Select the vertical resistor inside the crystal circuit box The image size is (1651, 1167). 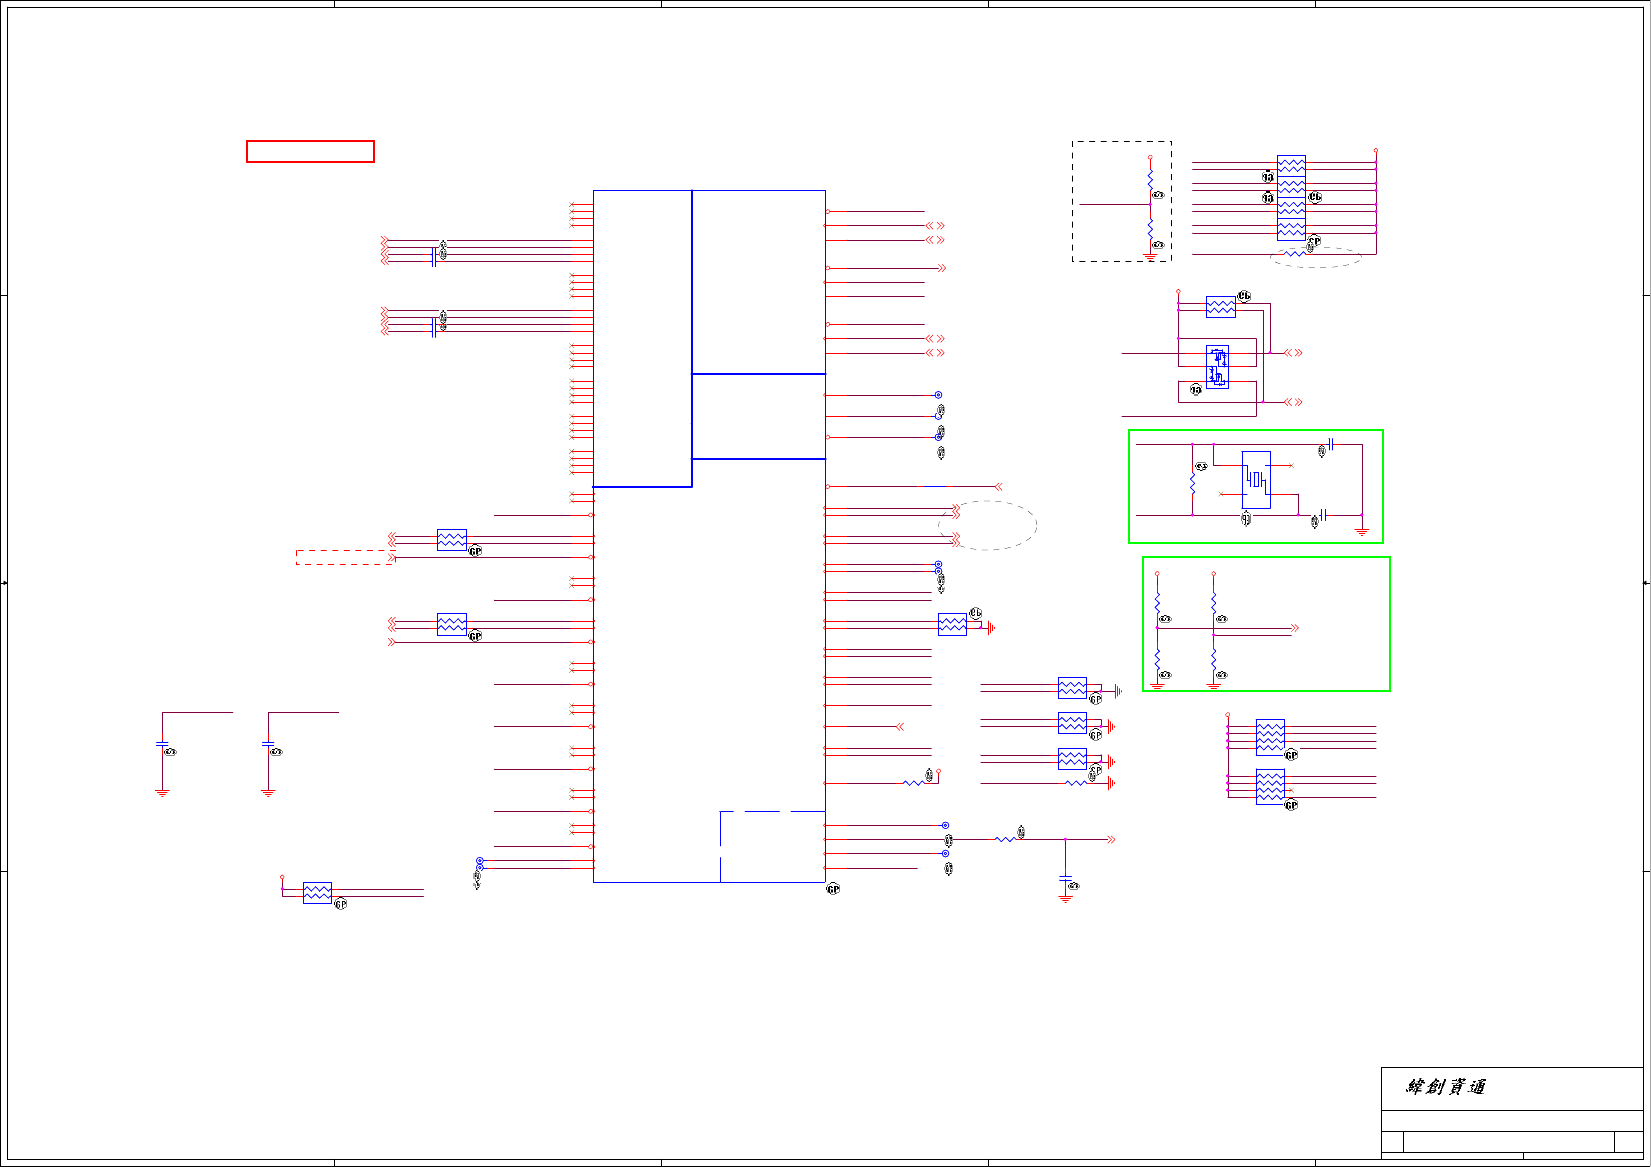1192,482
